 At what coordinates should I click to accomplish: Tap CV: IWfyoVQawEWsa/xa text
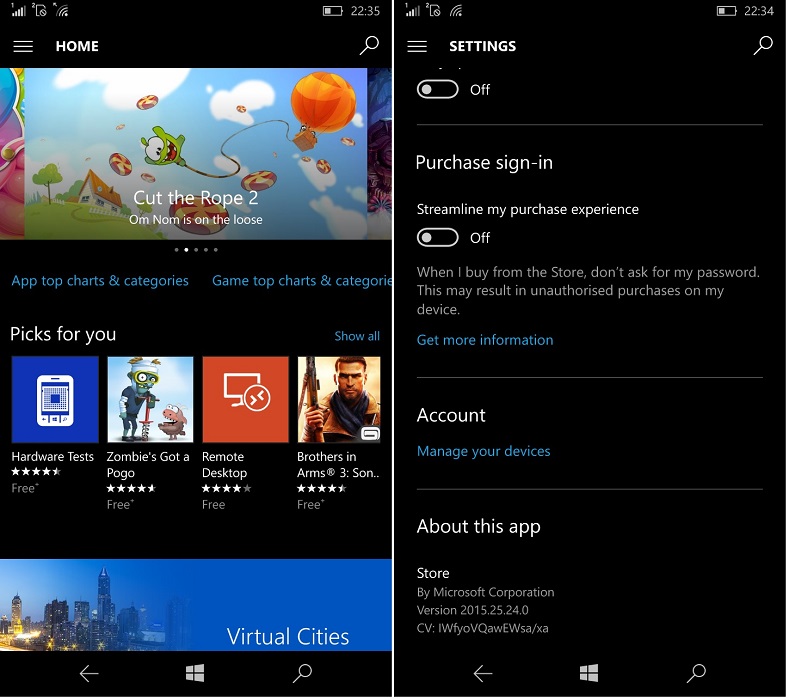pos(483,630)
